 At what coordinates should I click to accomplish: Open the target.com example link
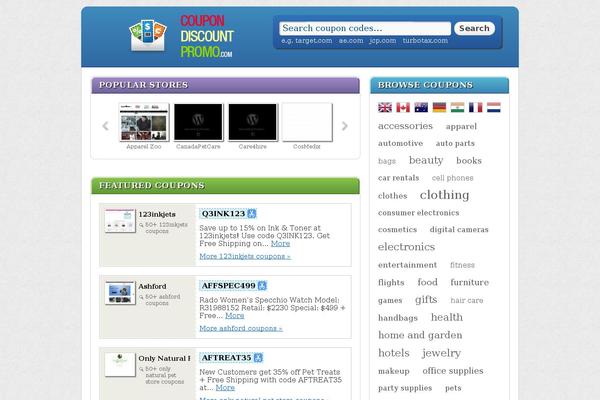click(312, 41)
